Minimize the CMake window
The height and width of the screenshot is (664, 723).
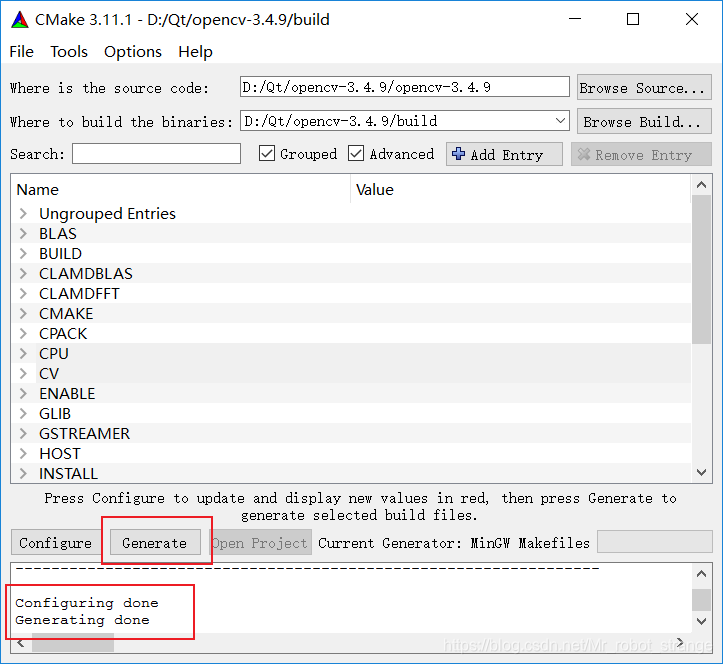click(575, 19)
